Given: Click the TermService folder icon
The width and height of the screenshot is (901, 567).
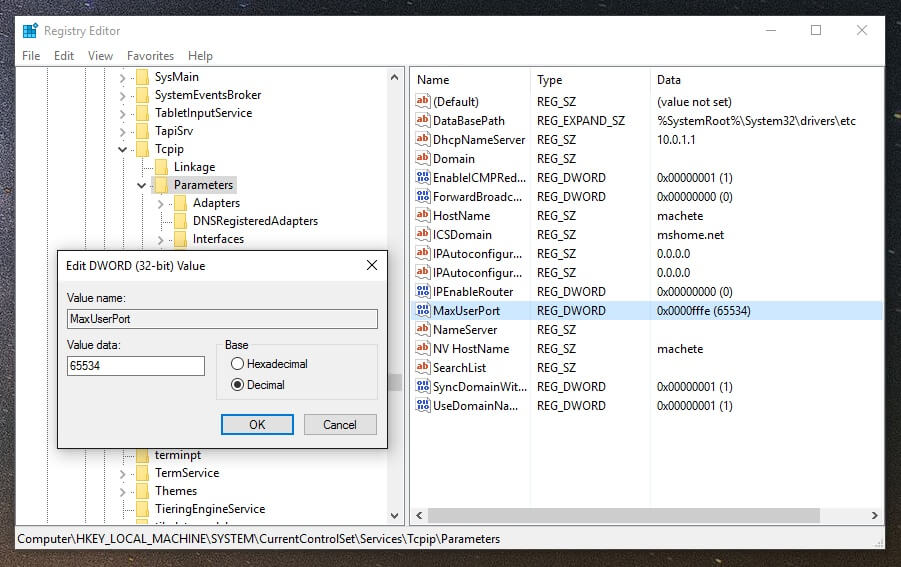Looking at the screenshot, I should (143, 473).
